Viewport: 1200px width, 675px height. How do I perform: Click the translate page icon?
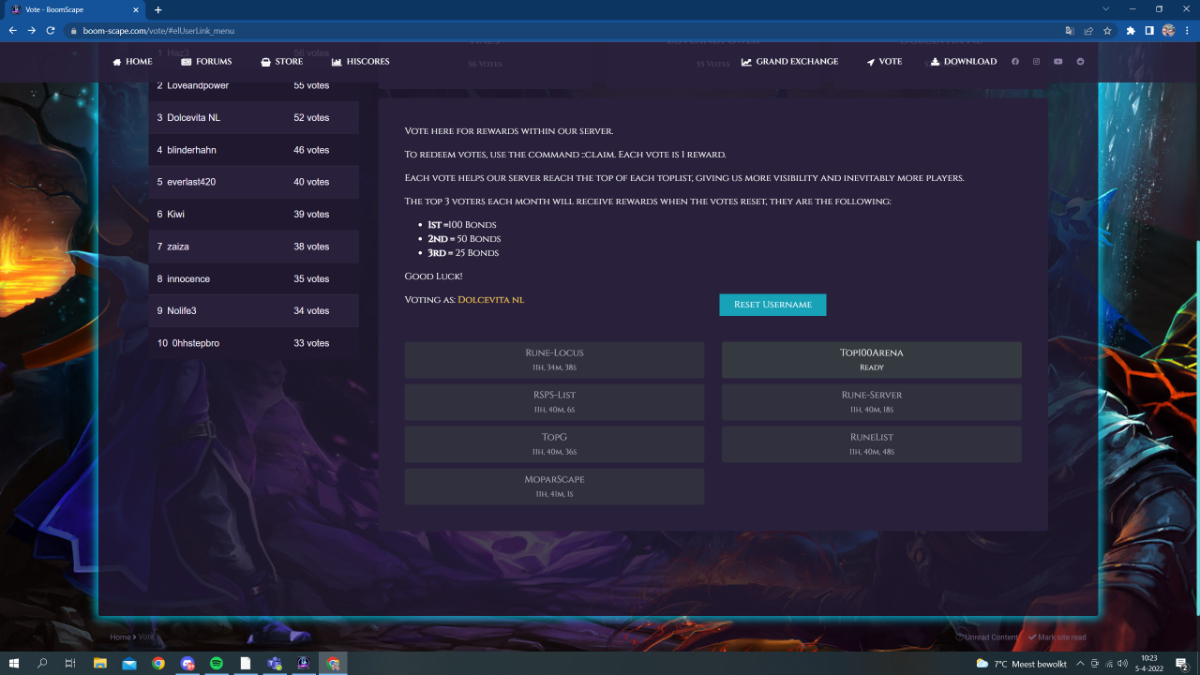point(1070,31)
